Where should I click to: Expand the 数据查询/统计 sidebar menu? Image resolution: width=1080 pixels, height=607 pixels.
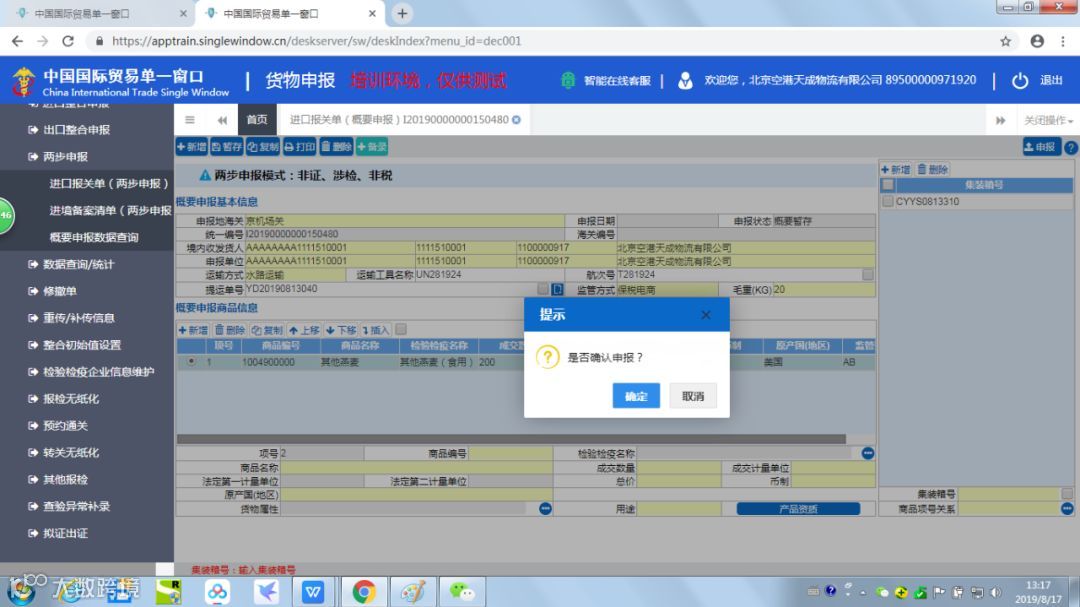(x=79, y=264)
